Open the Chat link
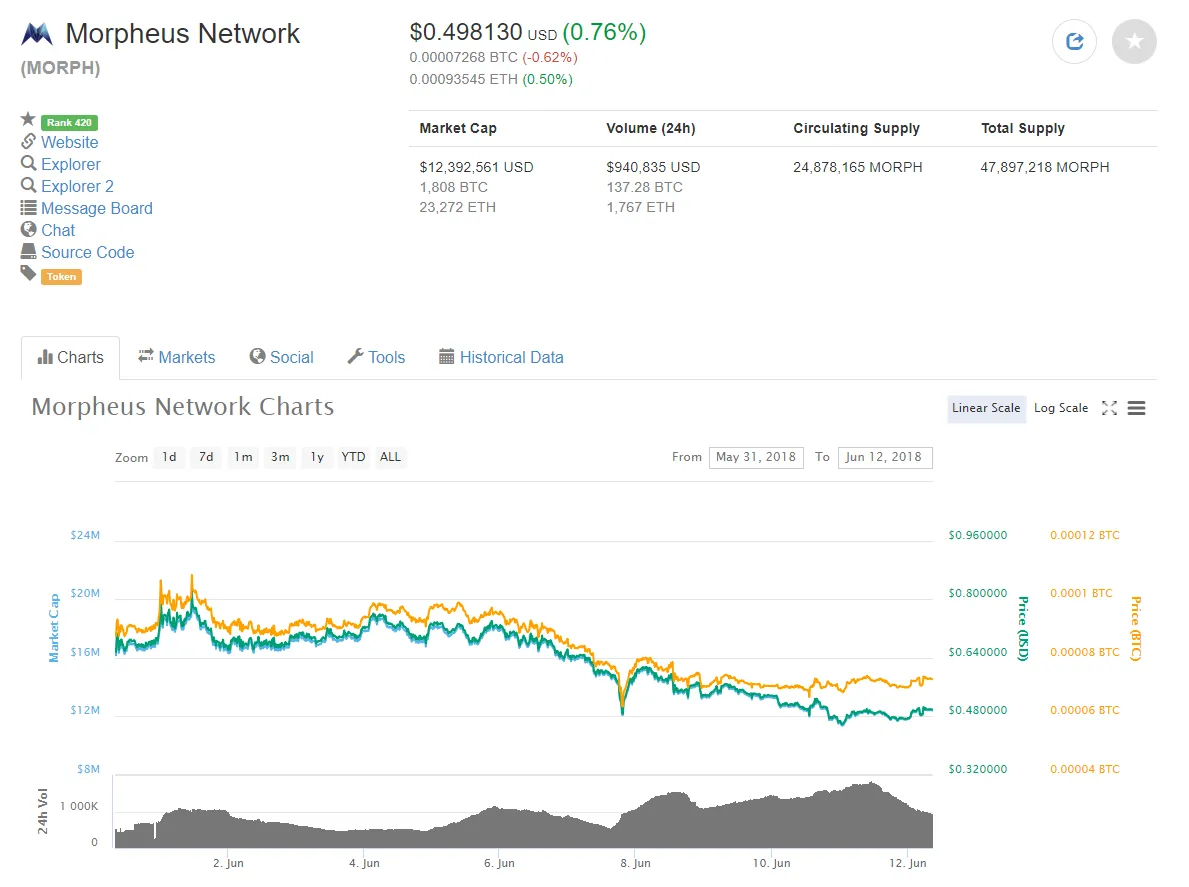The width and height of the screenshot is (1189, 887). tap(58, 230)
